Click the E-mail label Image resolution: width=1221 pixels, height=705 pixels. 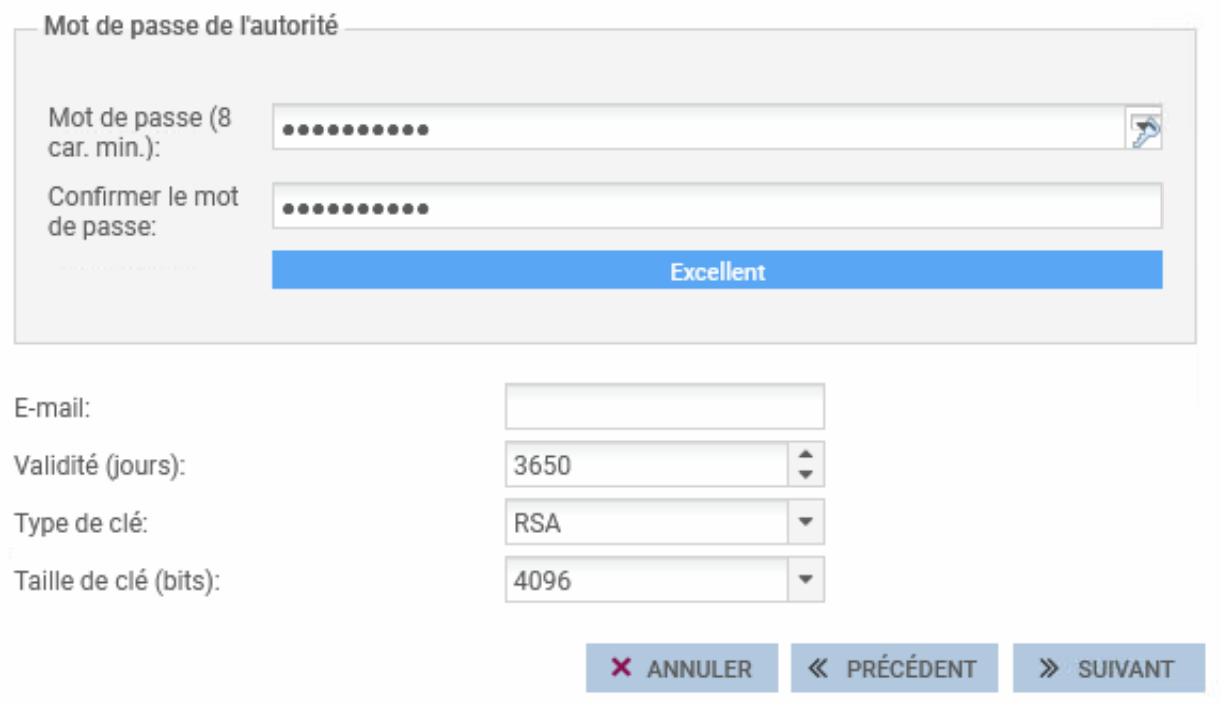point(49,408)
